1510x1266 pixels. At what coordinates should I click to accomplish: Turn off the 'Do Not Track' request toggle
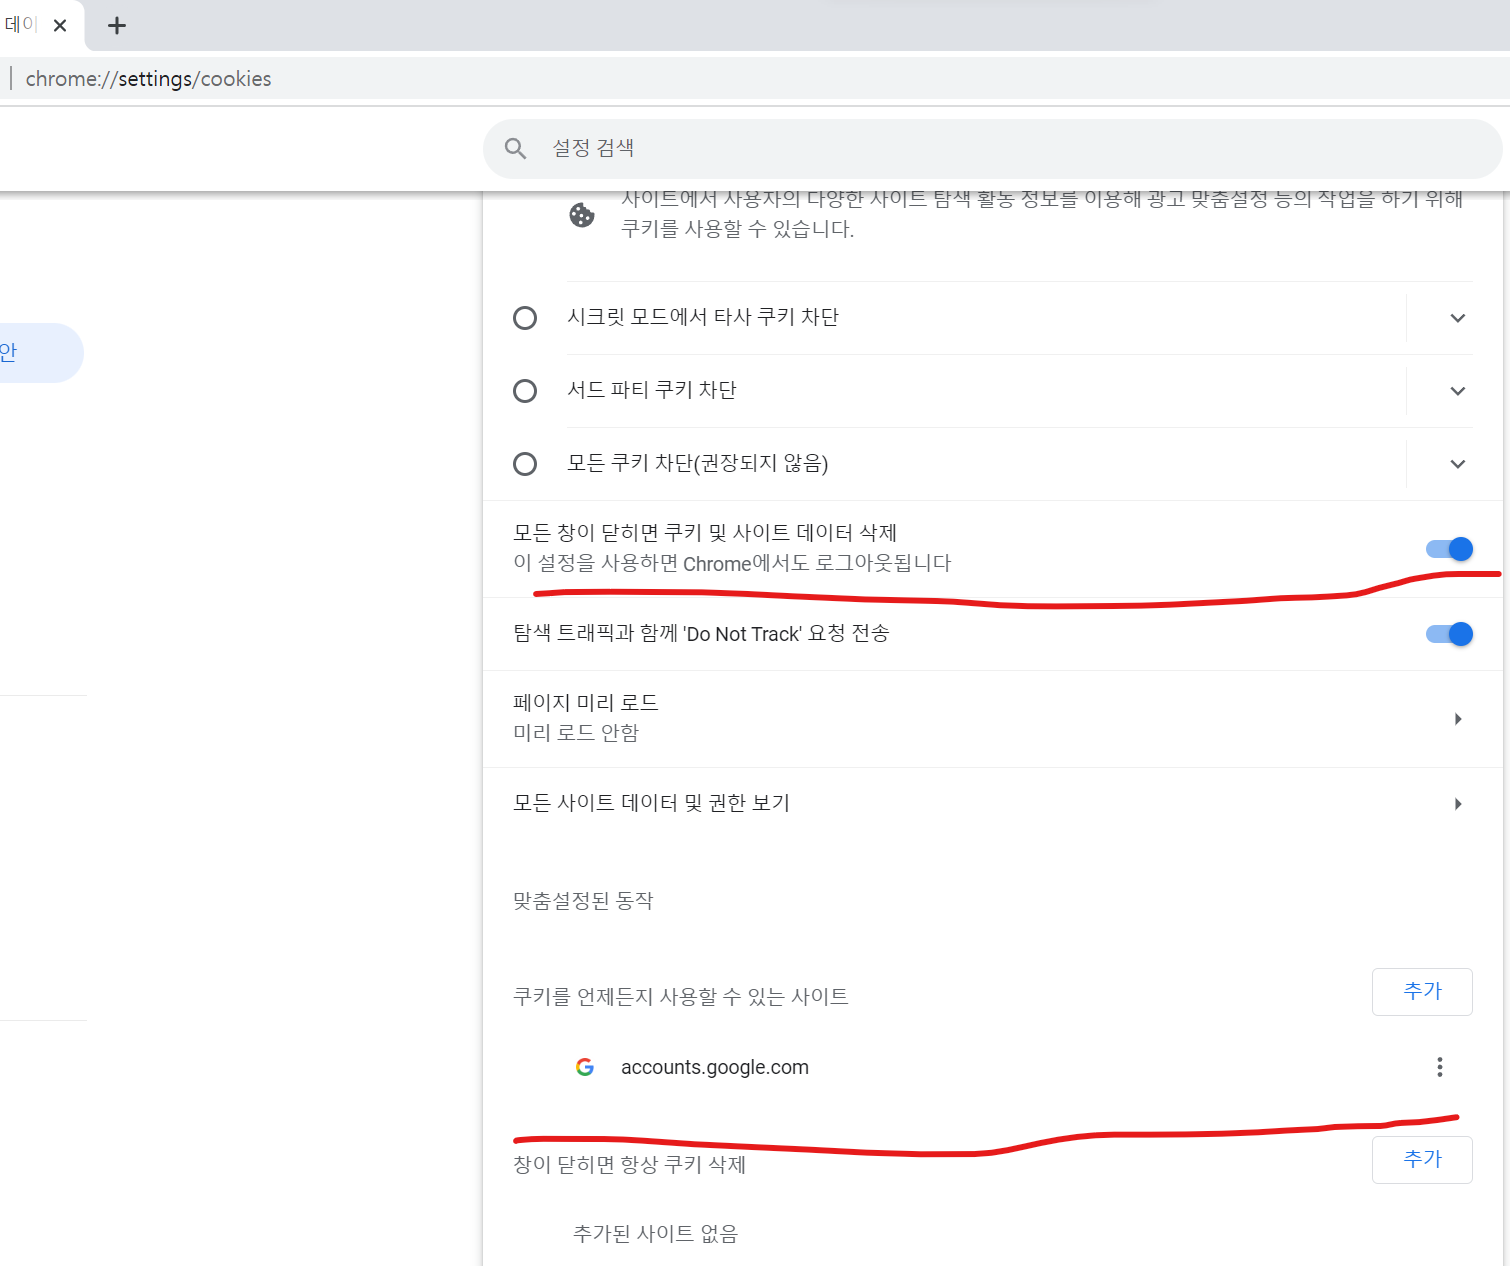(1449, 633)
